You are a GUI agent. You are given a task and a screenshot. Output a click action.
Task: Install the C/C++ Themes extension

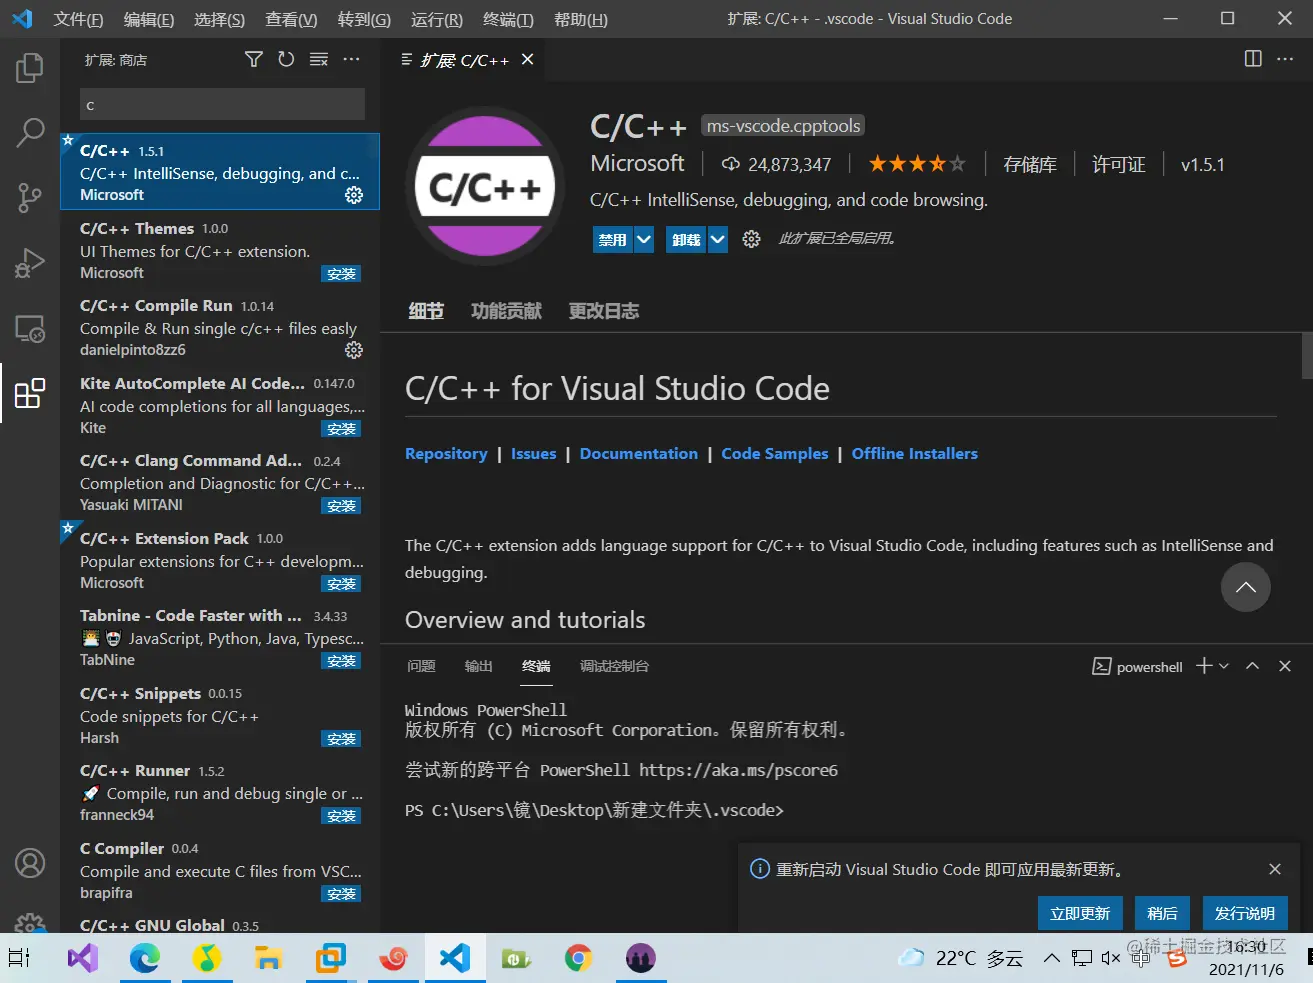(x=341, y=274)
